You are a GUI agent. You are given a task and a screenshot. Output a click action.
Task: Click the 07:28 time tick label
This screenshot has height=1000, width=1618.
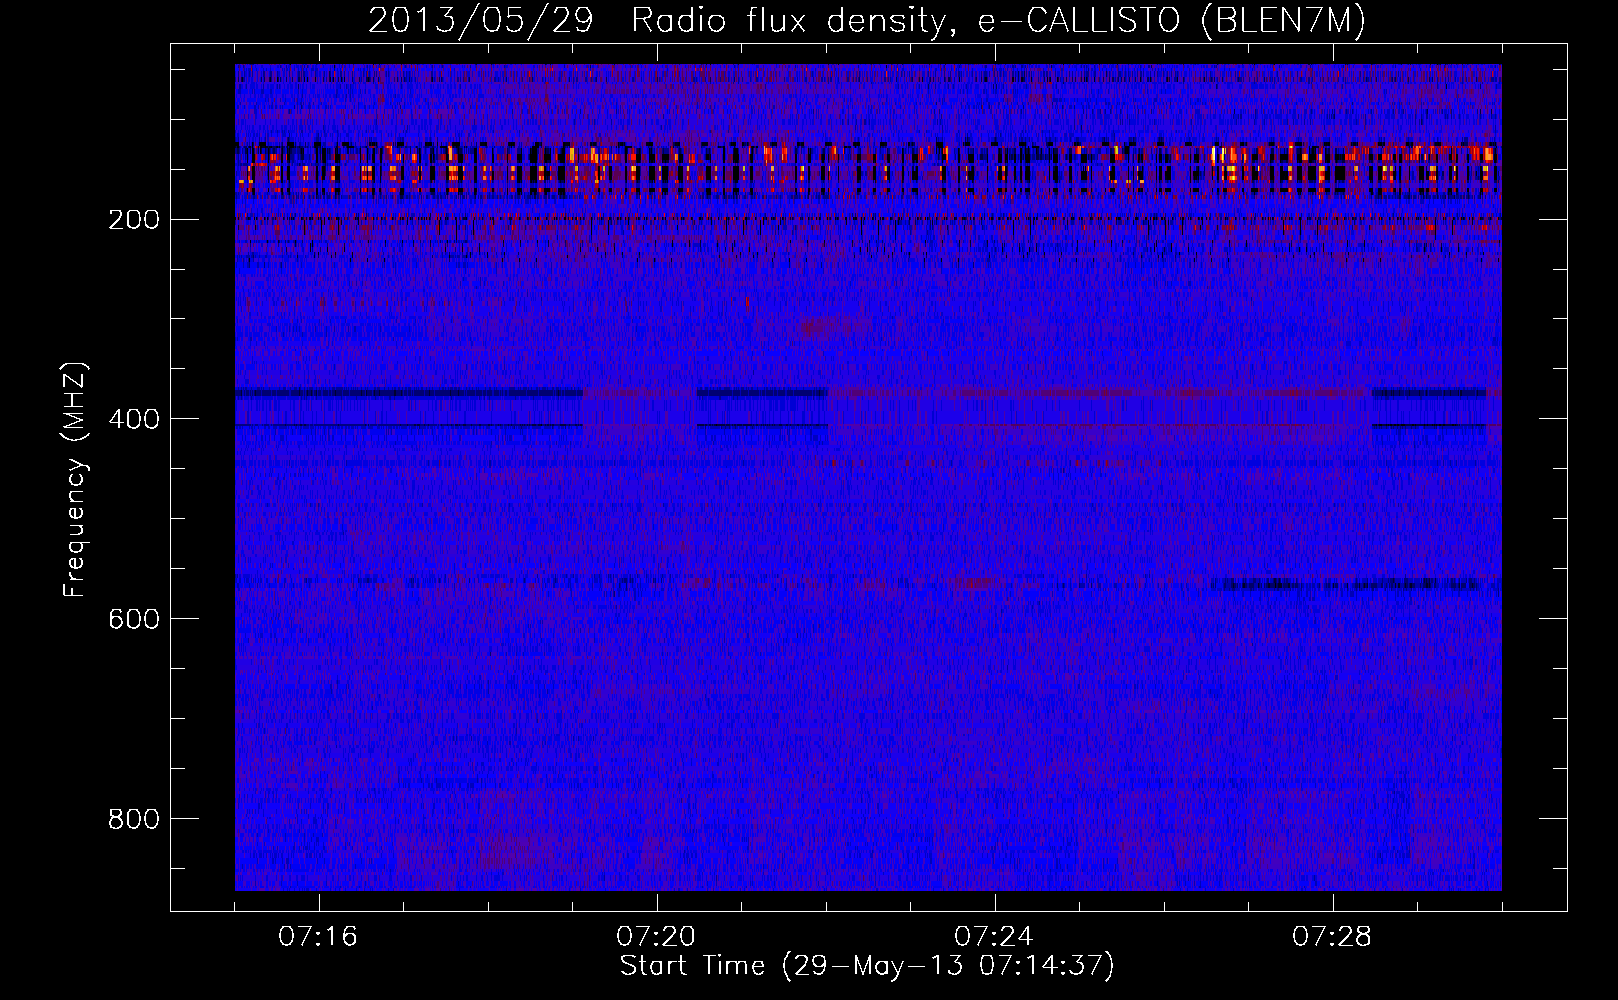[1332, 937]
